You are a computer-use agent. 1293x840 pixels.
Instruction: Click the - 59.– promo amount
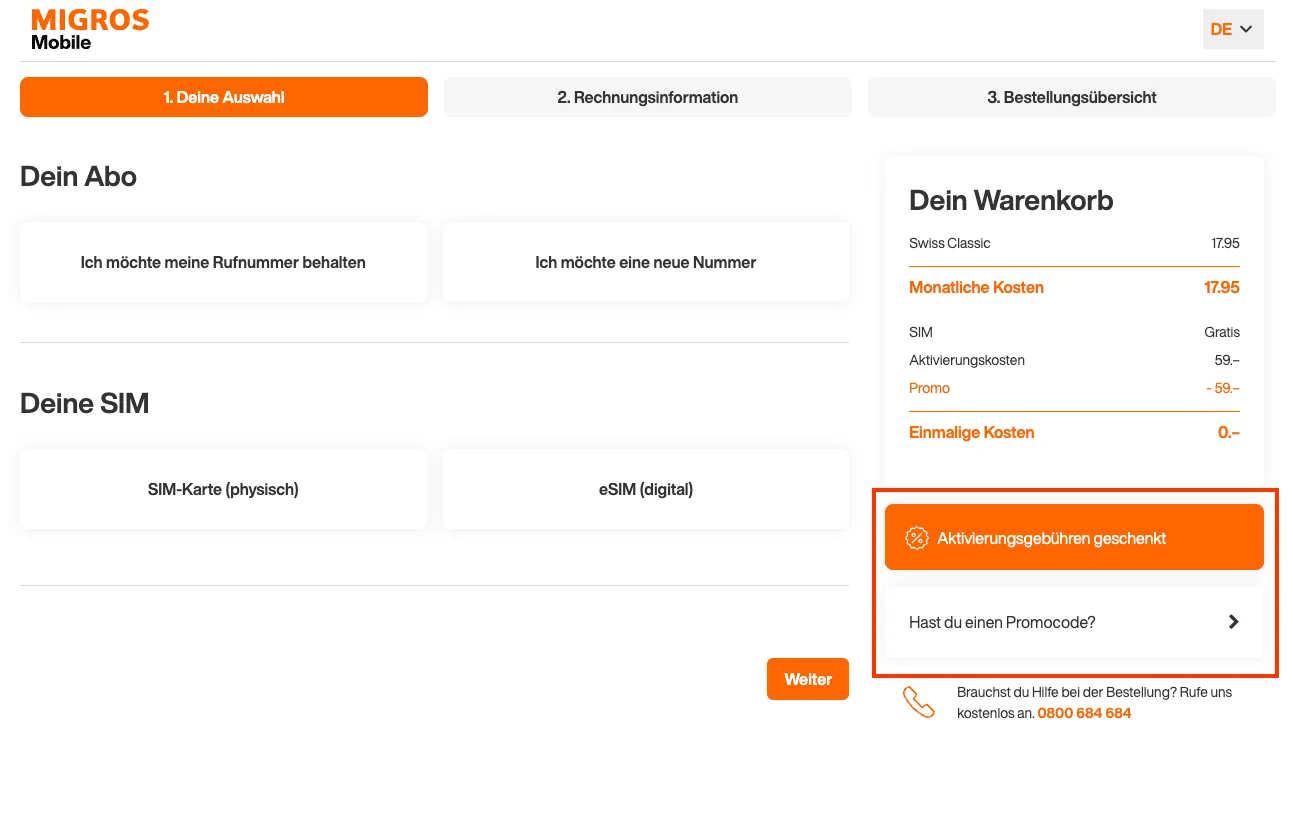click(x=1223, y=388)
